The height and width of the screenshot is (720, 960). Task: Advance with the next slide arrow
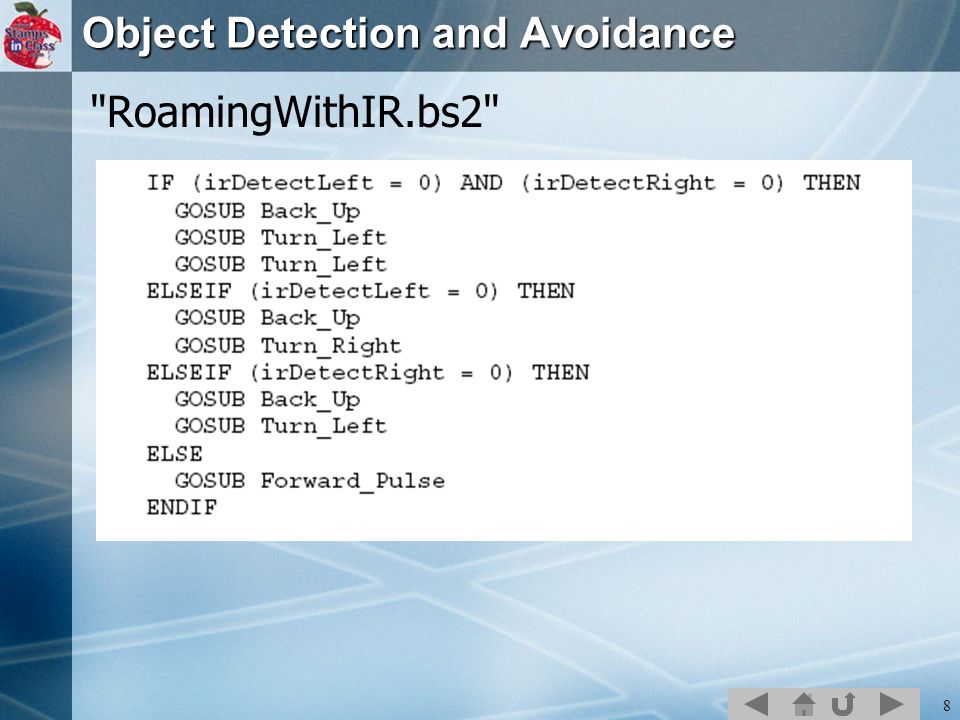click(x=891, y=704)
